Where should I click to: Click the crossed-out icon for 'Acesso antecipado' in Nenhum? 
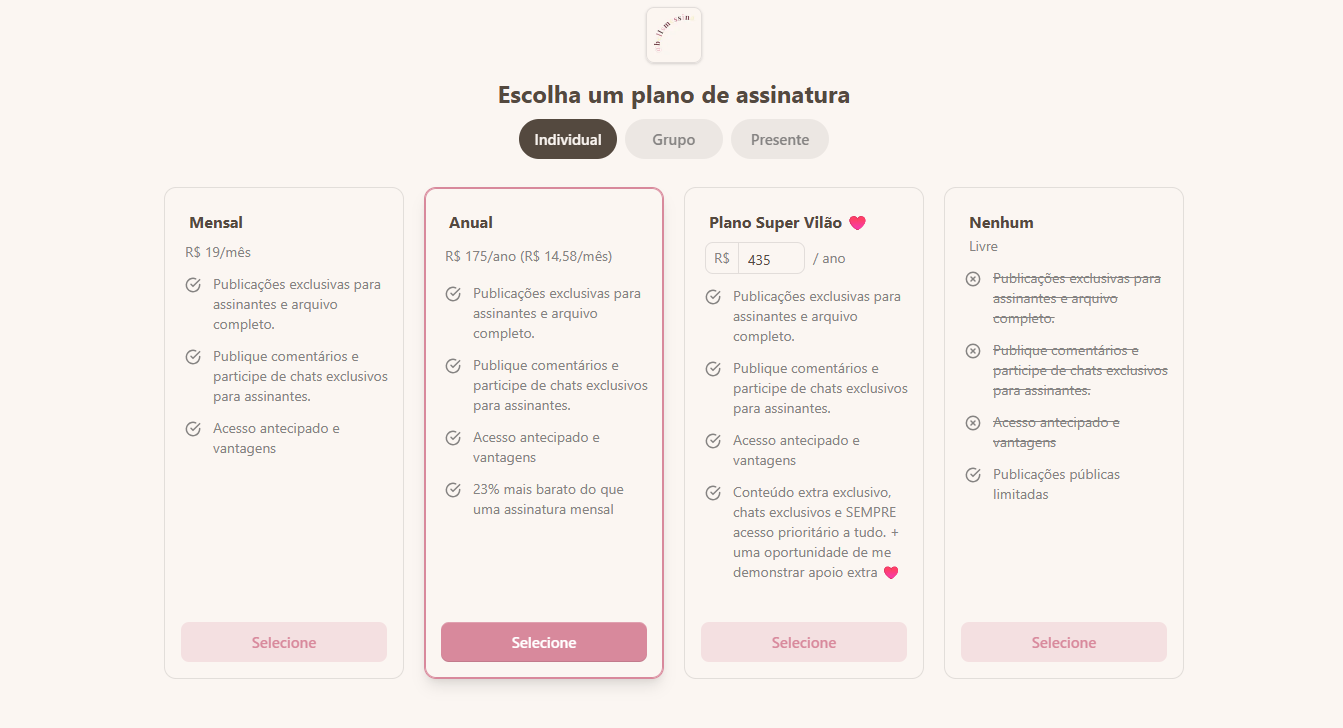[973, 422]
